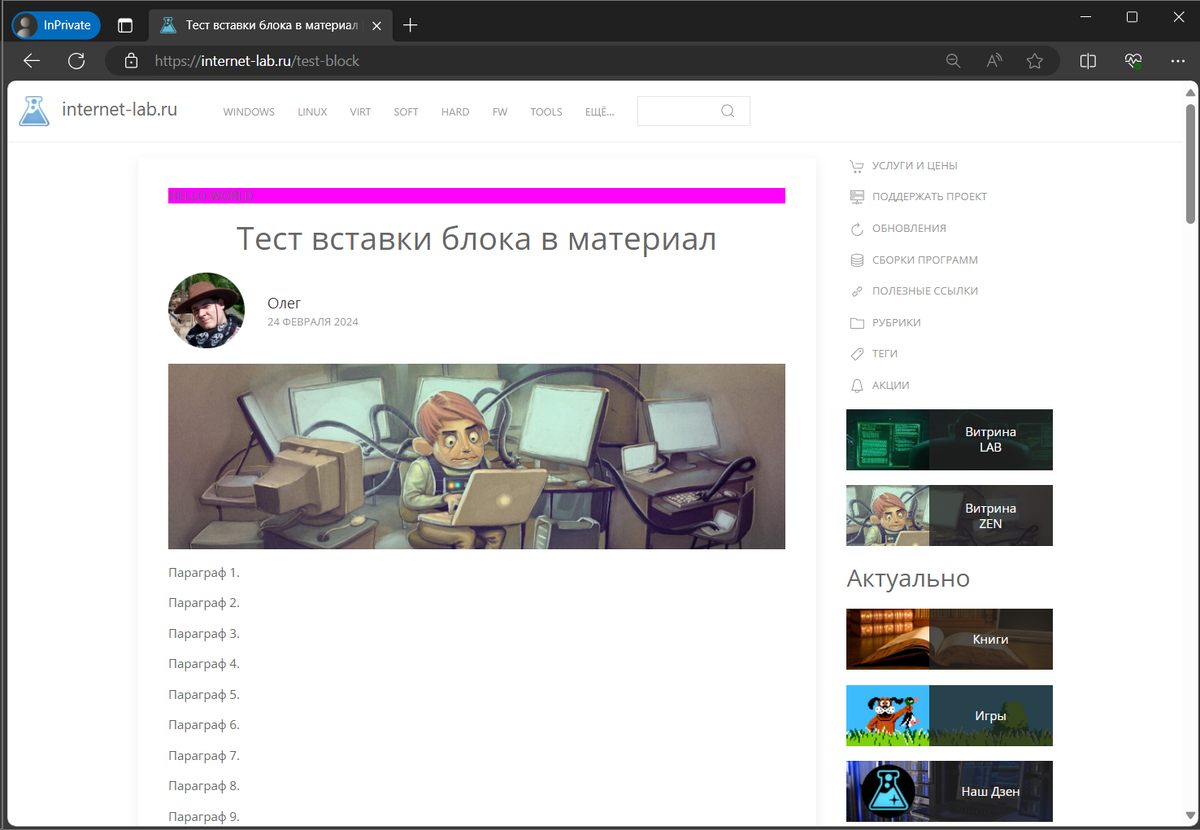Open the SOFT menu item

[406, 112]
